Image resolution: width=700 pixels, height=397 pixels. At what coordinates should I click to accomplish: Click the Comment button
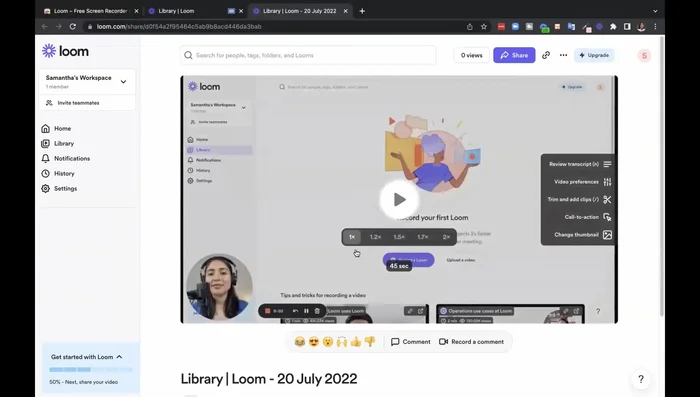point(411,342)
